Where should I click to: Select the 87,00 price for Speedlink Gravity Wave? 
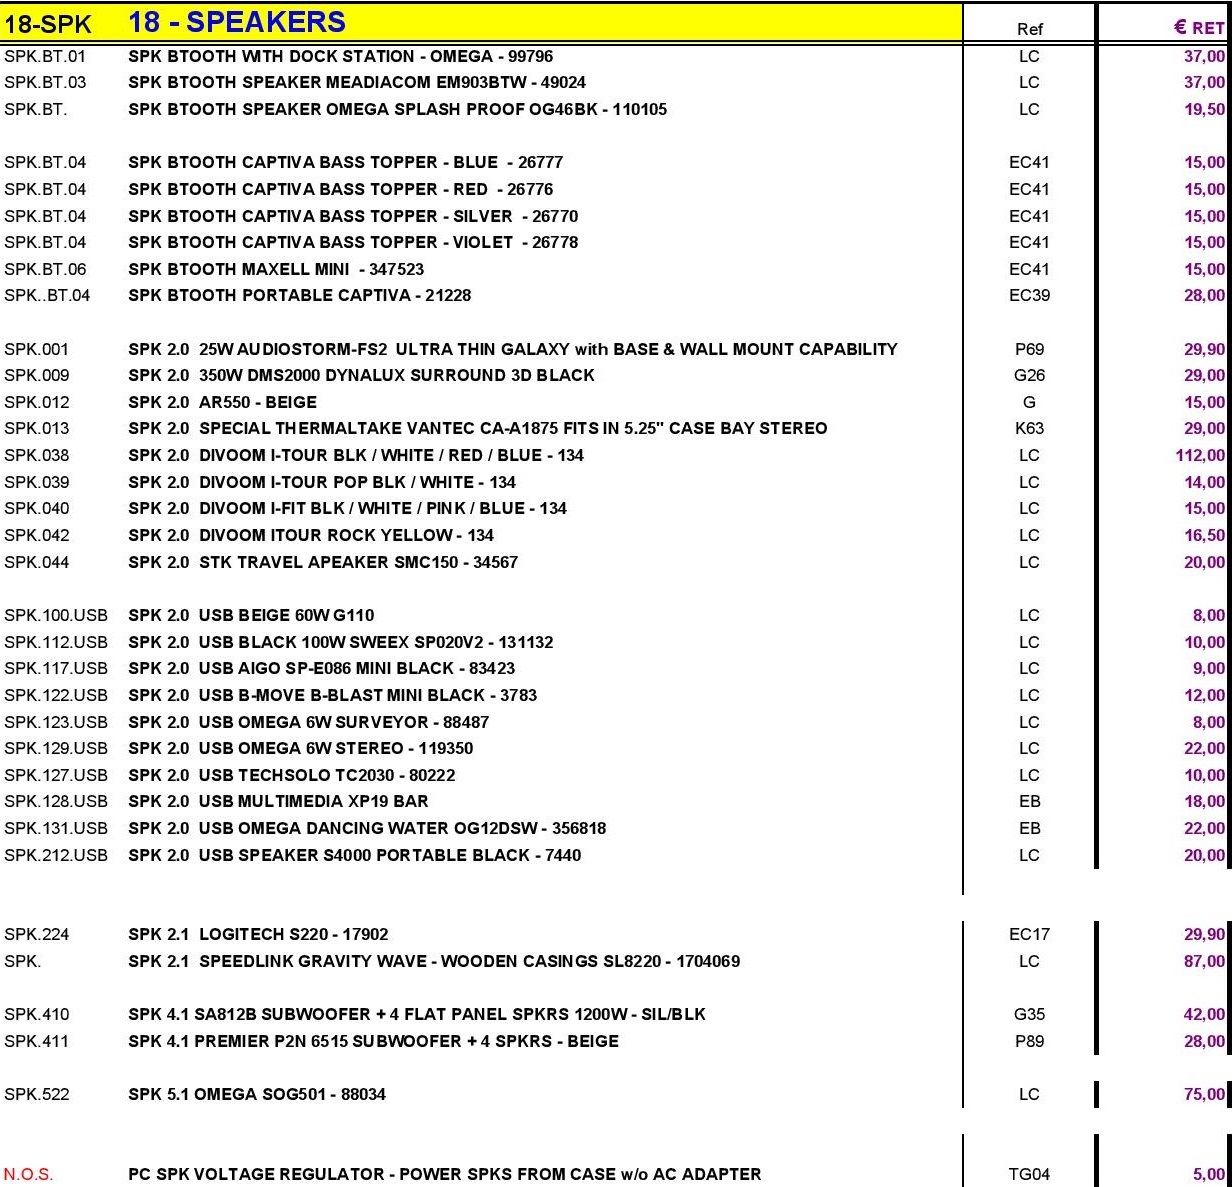point(1204,961)
